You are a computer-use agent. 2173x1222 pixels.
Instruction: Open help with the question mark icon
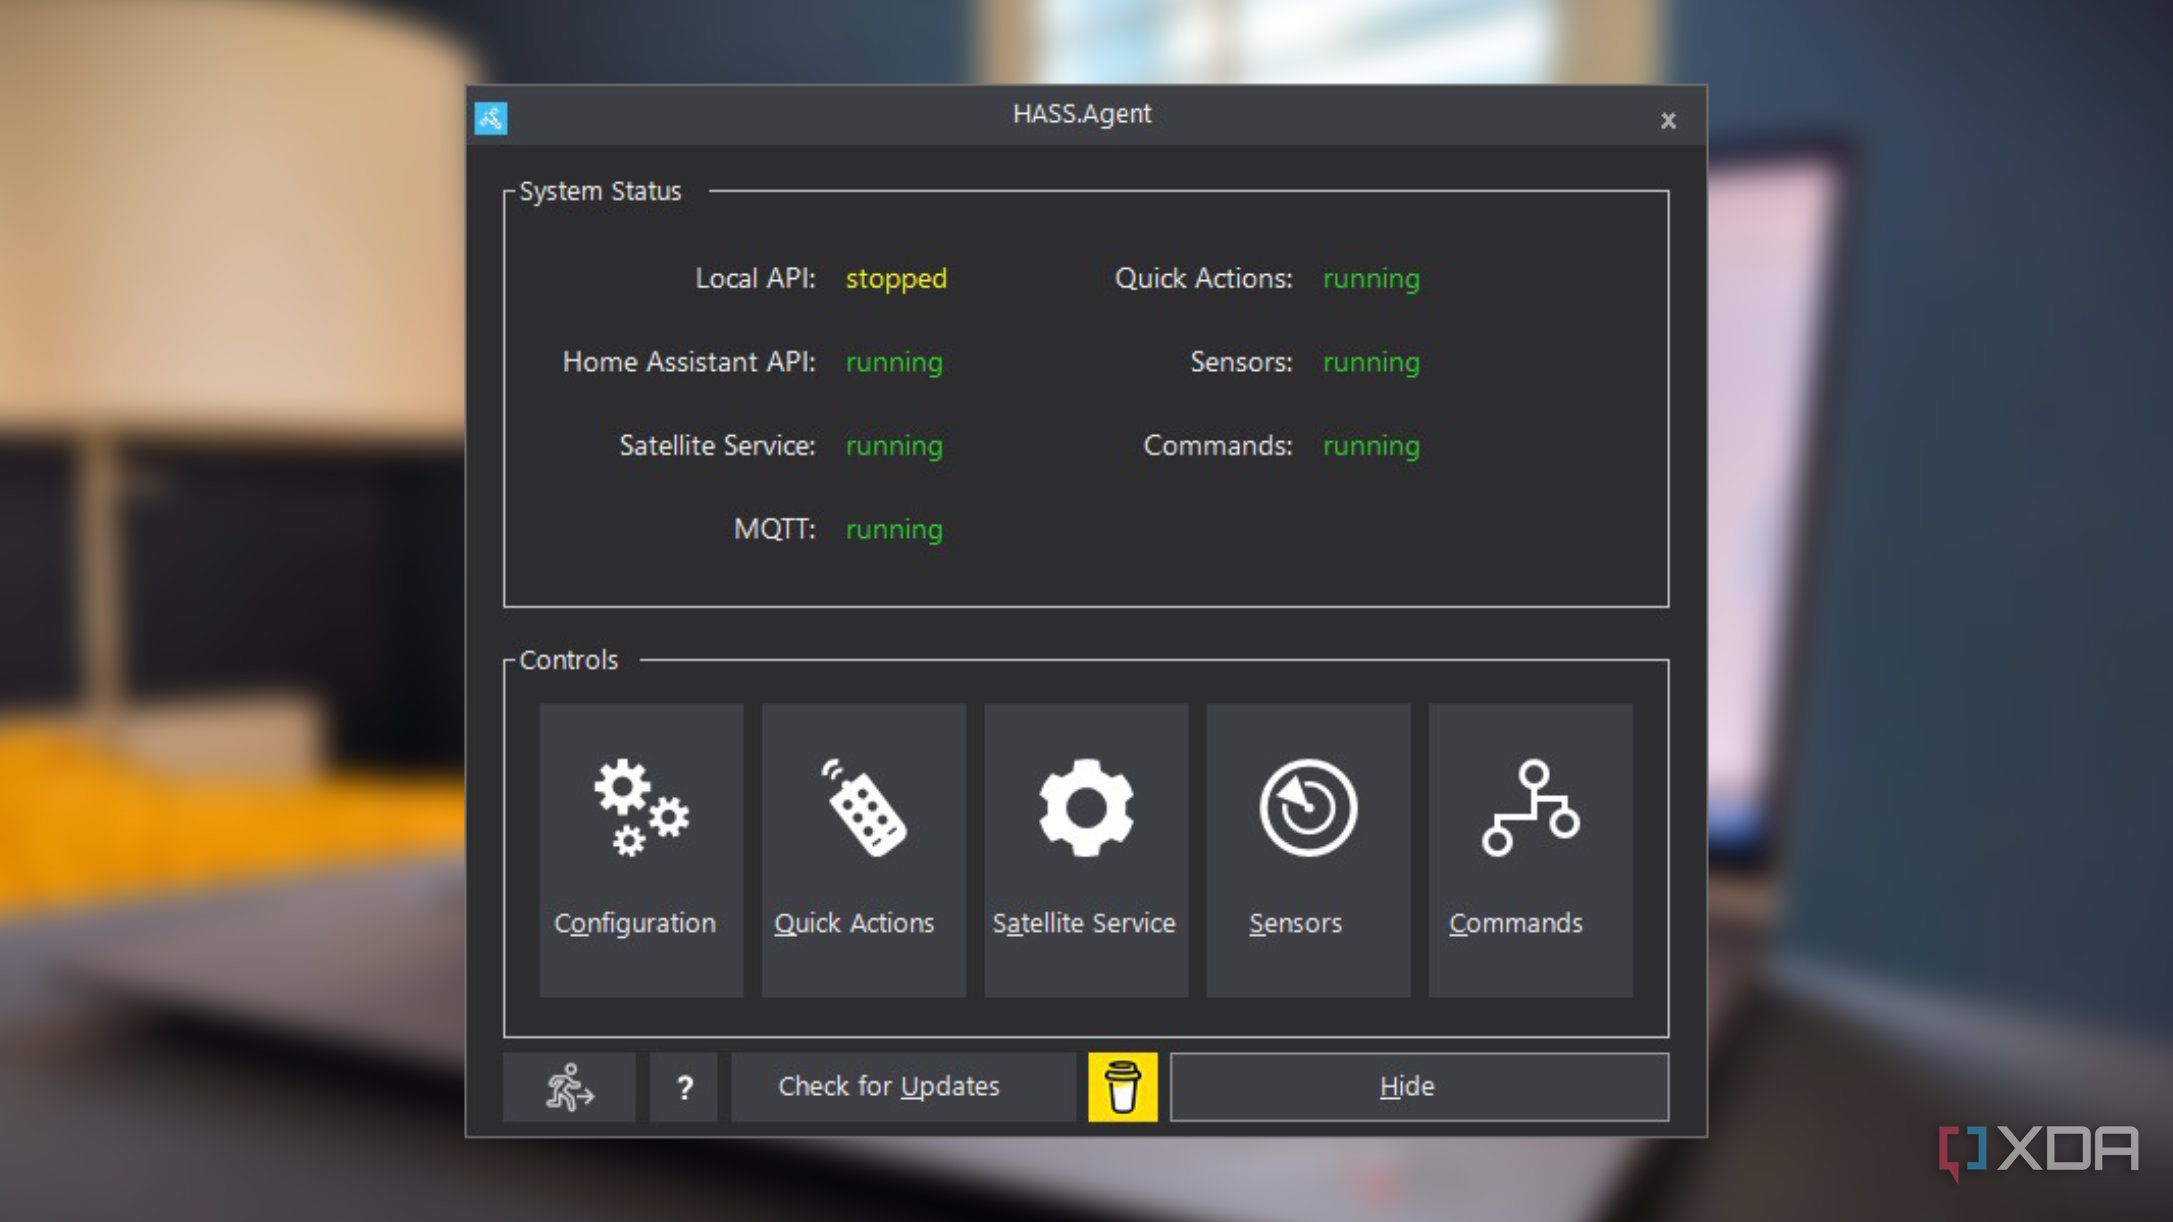point(683,1087)
